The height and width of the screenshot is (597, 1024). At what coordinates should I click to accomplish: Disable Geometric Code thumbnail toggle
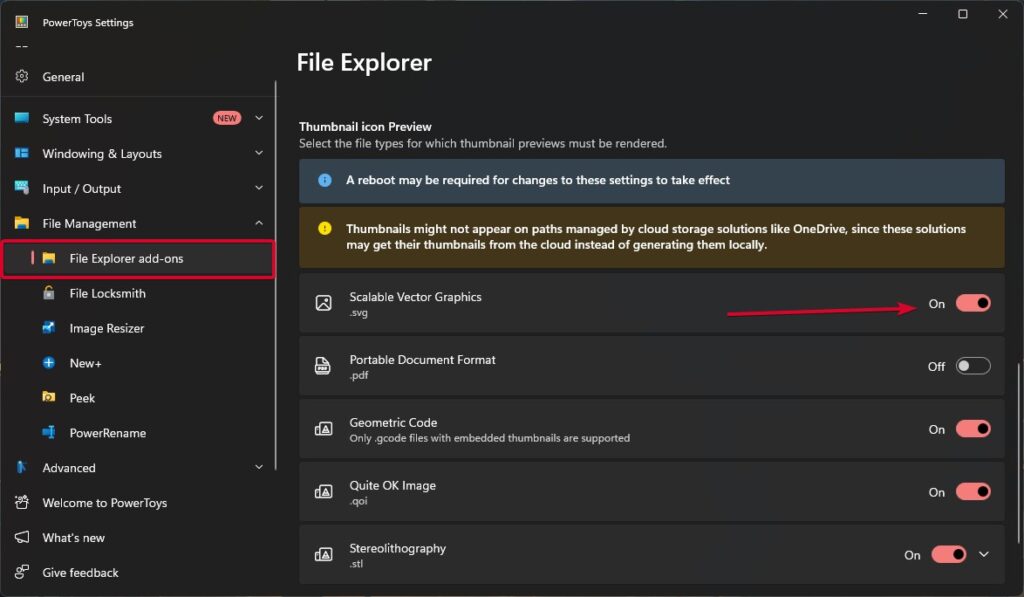[x=973, y=428]
